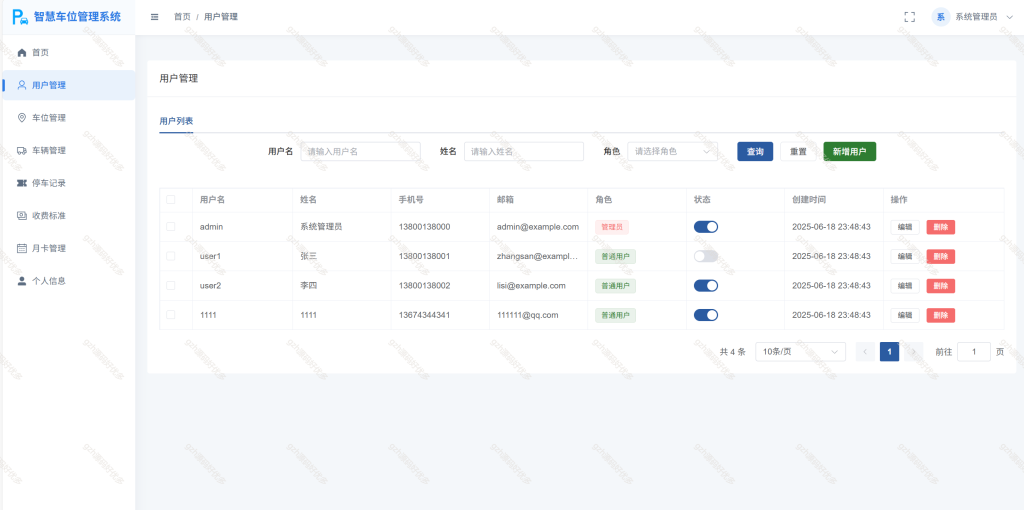Click the ticket icon beside 停车记录
This screenshot has height=510, width=1024.
pos(22,183)
